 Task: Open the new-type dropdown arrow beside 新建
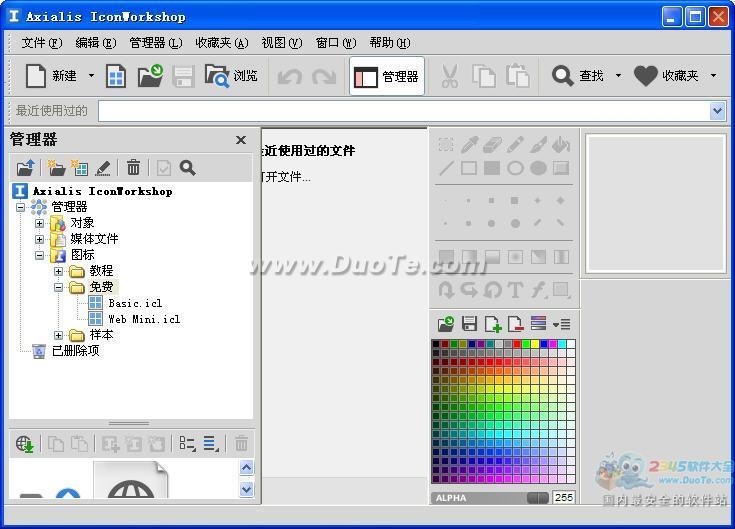[x=91, y=75]
